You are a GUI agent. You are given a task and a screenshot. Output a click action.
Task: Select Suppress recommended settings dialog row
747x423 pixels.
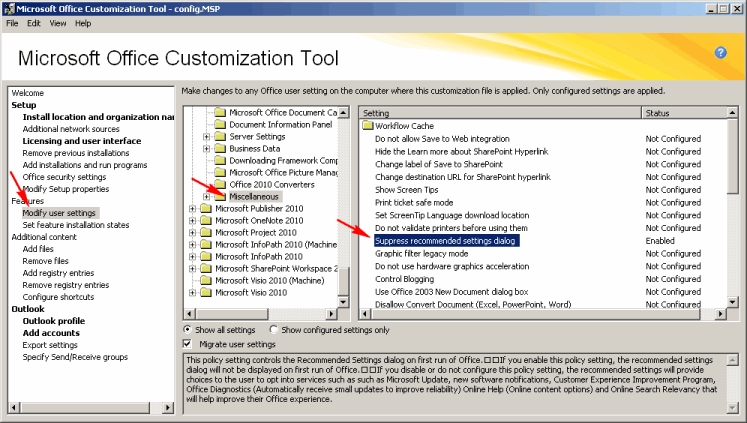[x=446, y=241]
